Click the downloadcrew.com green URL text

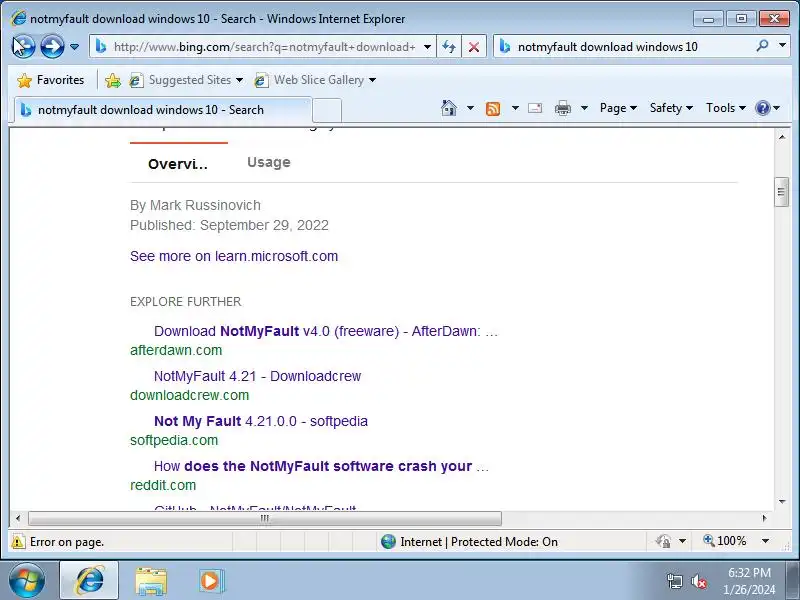point(189,395)
